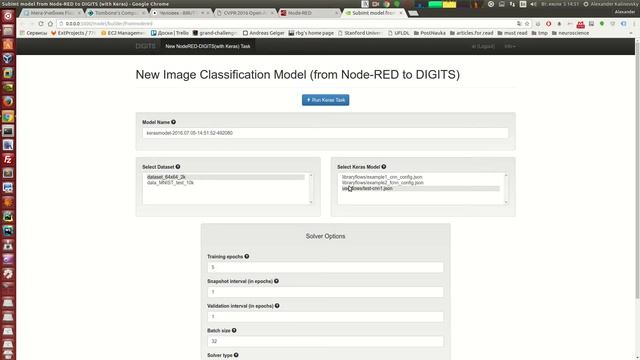640x360 pixels.
Task: Open EC2 Management bookmark
Action: click(x=123, y=33)
